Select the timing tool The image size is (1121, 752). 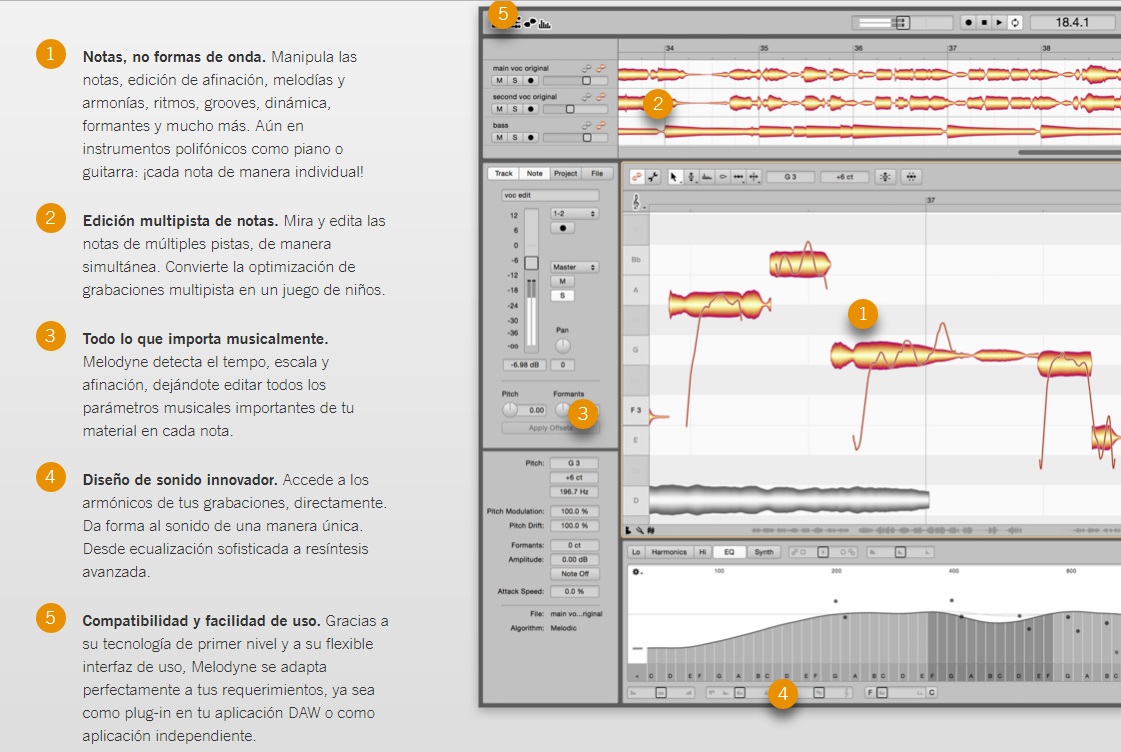click(738, 177)
